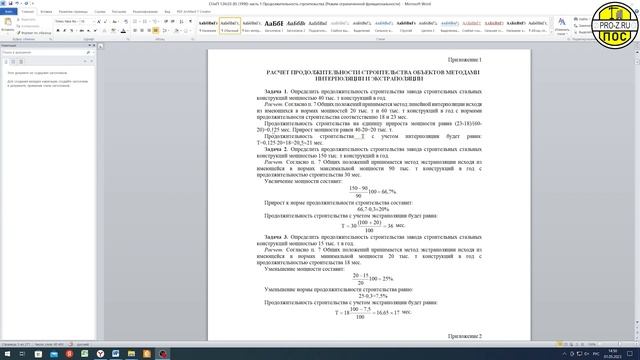The width and height of the screenshot is (640, 360).
Task: Align text left icon
Action: click(135, 30)
